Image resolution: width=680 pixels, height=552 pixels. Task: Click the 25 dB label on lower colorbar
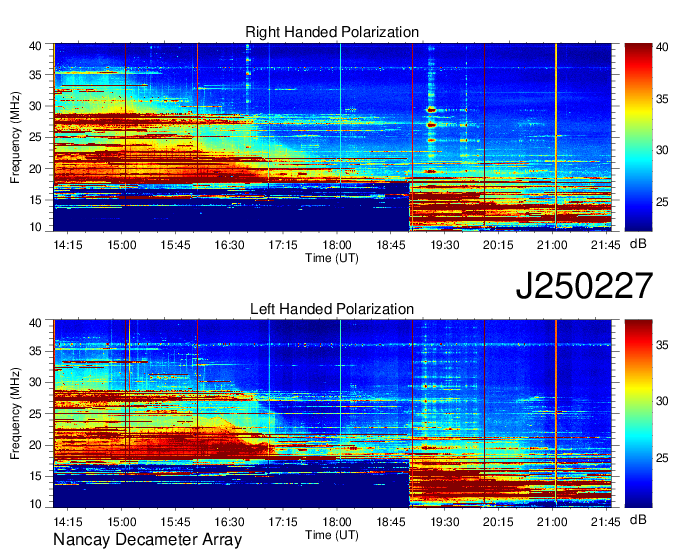coord(662,458)
